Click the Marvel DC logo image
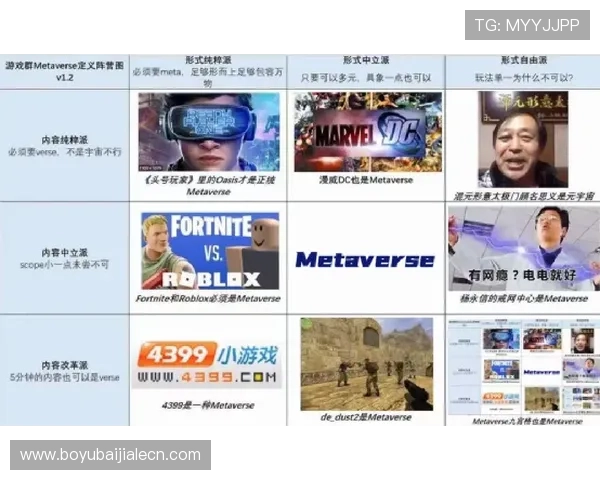 [368, 132]
